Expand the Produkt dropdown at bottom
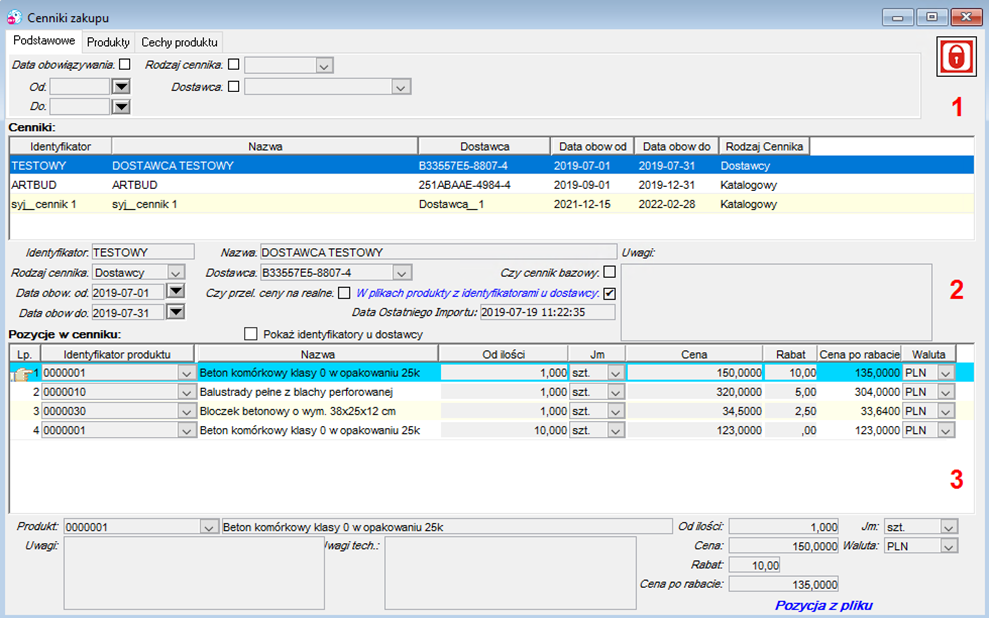Viewport: 989px width, 618px height. [208, 527]
